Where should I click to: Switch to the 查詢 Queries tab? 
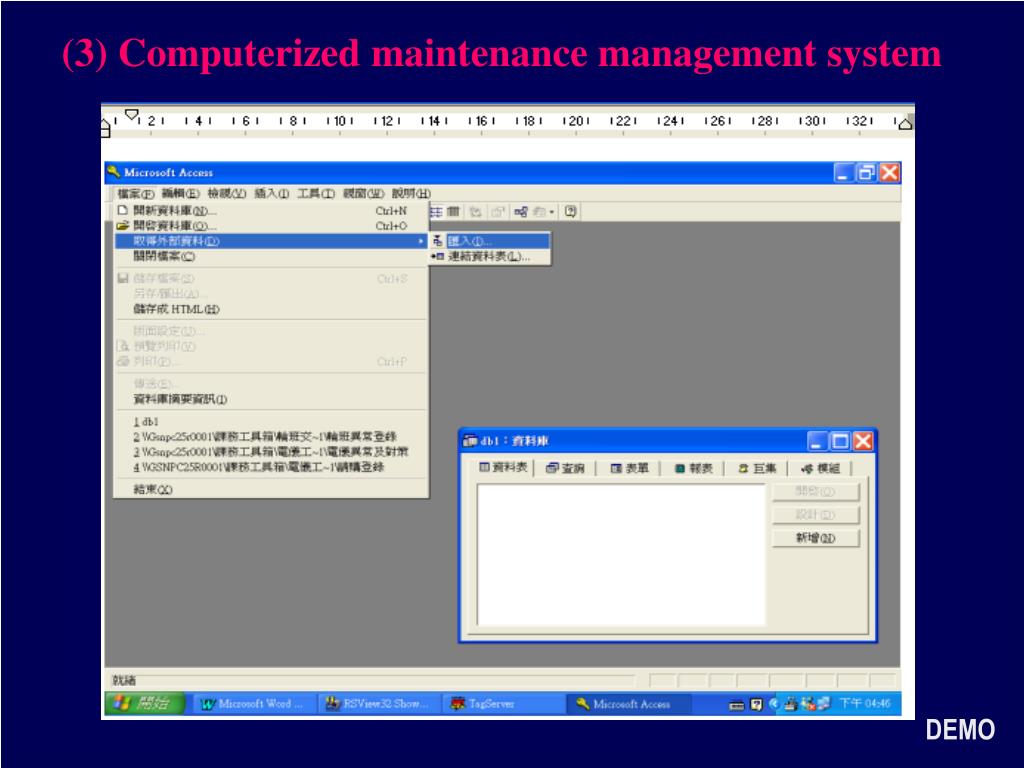566,468
